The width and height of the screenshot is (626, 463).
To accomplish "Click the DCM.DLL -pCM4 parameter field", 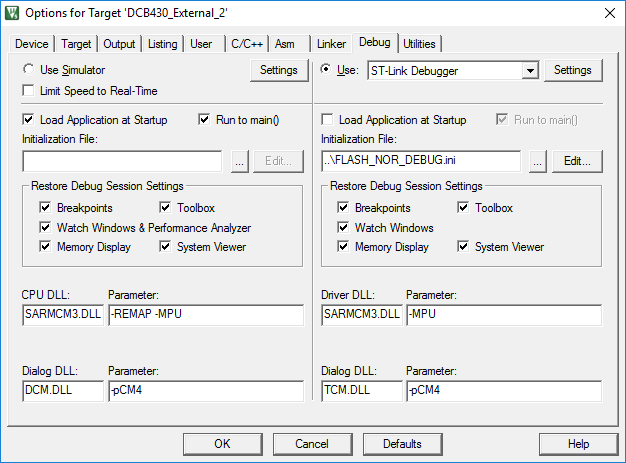I will click(206, 391).
